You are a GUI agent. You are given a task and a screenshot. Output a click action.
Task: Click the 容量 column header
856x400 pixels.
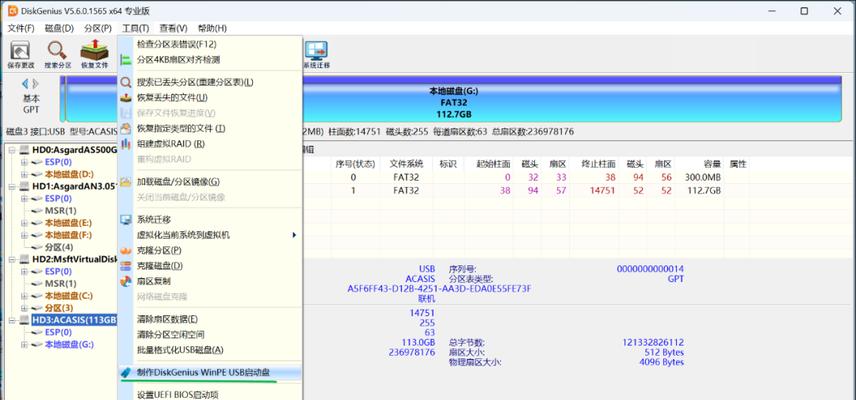coord(710,164)
